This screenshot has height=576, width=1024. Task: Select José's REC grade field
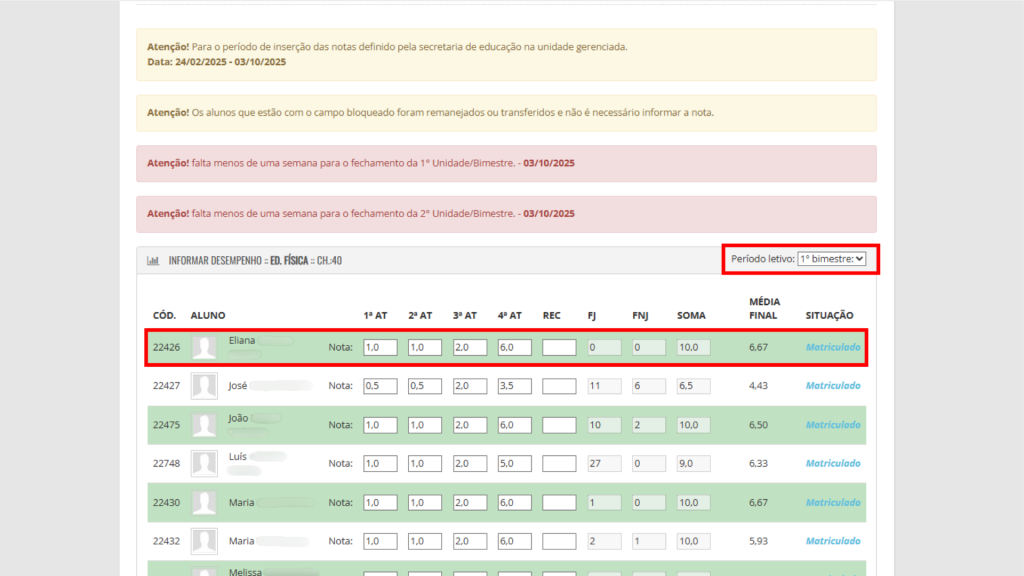(x=559, y=386)
